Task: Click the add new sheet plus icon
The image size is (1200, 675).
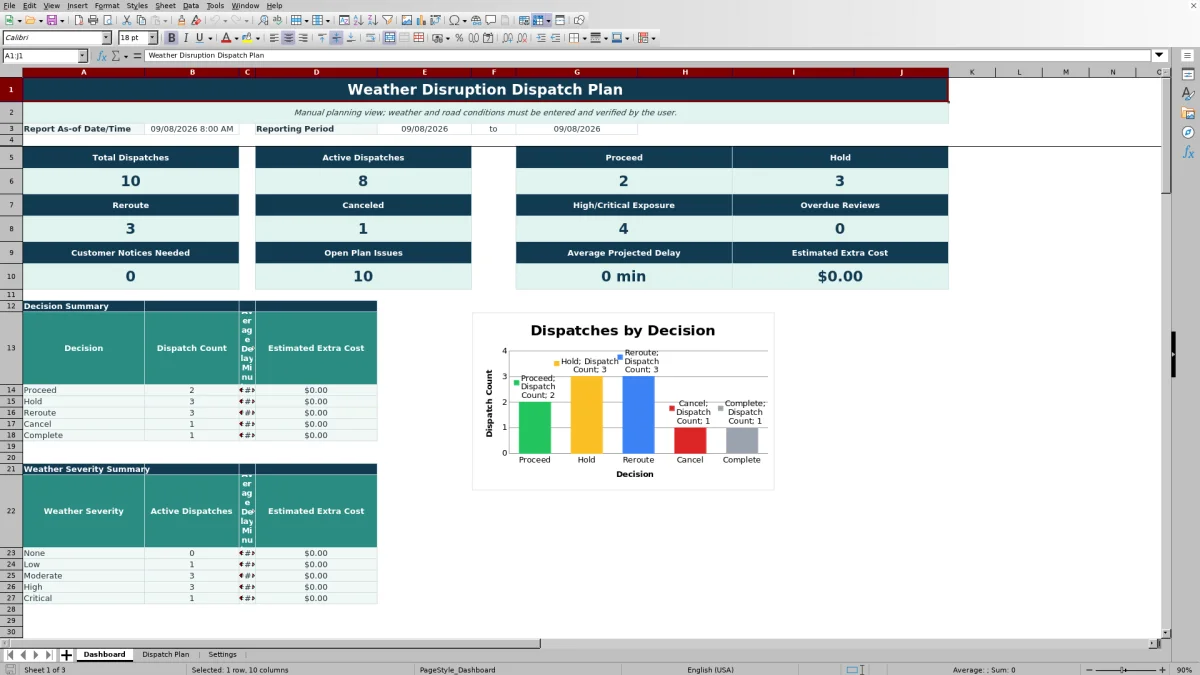Action: (67, 655)
